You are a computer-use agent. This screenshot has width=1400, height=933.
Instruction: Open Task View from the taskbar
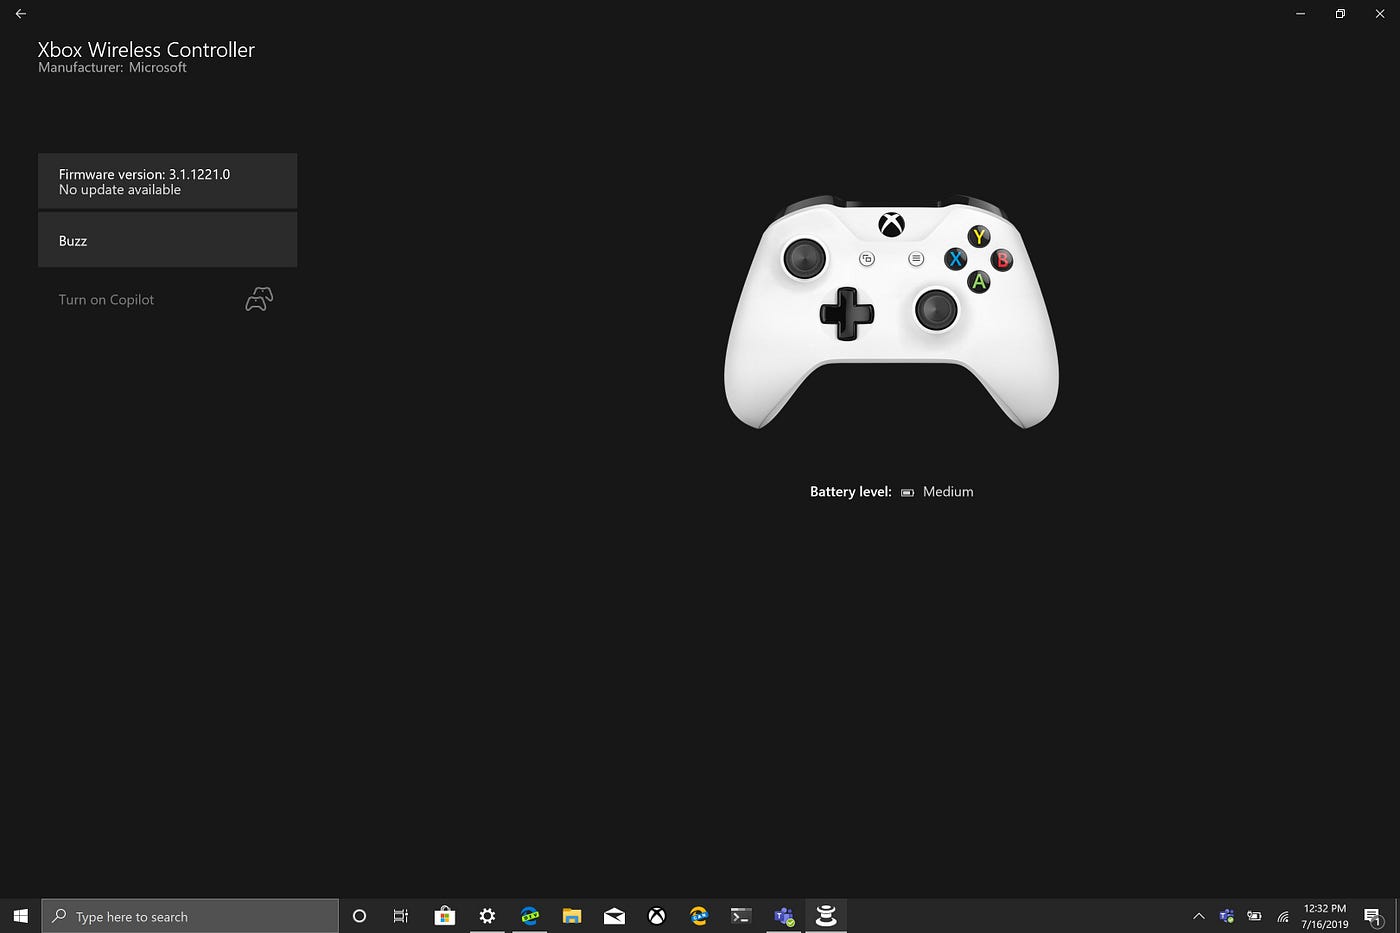pos(400,916)
